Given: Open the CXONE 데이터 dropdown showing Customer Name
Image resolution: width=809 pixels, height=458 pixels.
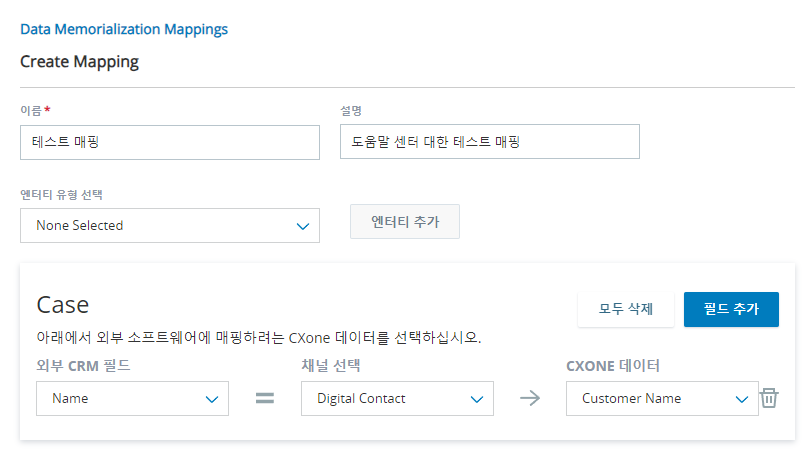Looking at the screenshot, I should 662,399.
